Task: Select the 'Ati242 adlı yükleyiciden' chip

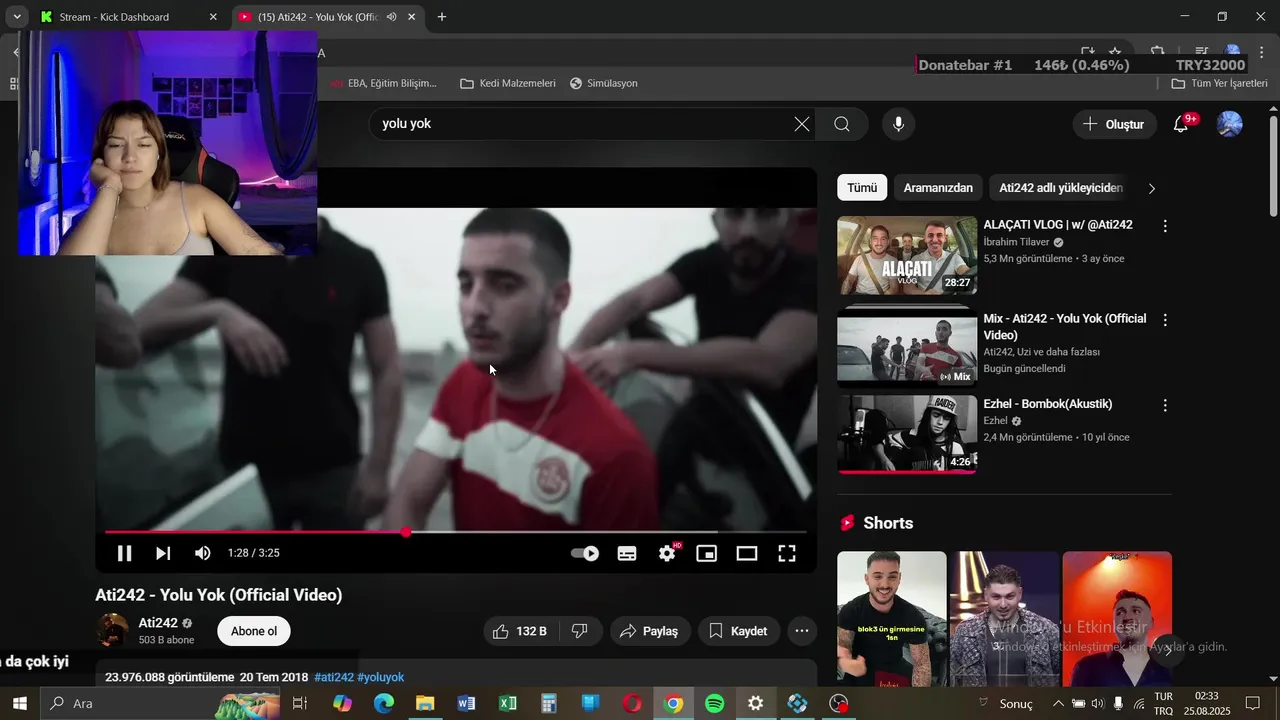Action: coord(1061,188)
